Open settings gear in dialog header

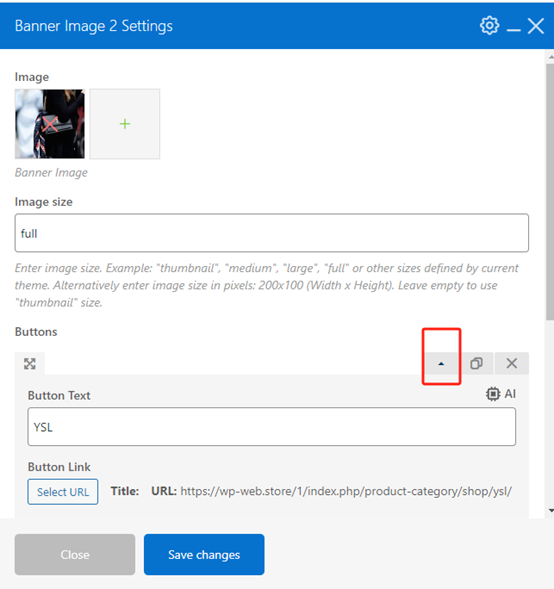point(489,26)
